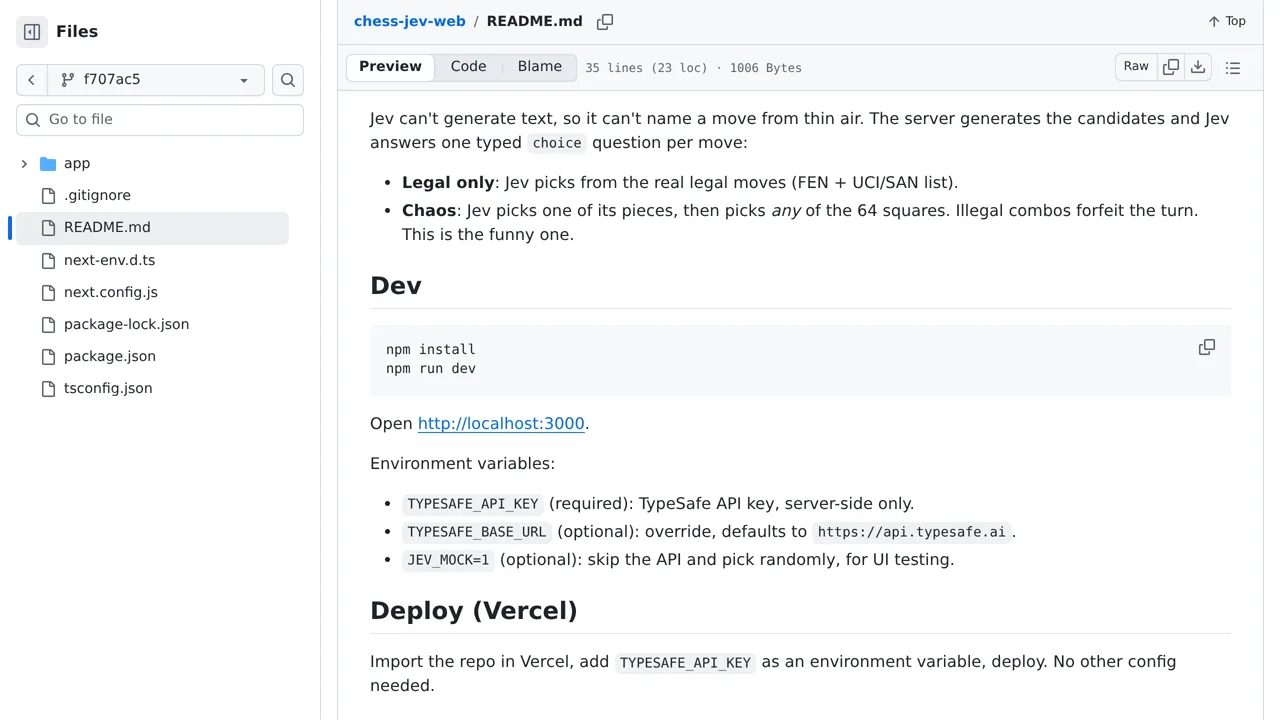This screenshot has width=1280, height=720.
Task: Open package.json file
Action: point(110,356)
